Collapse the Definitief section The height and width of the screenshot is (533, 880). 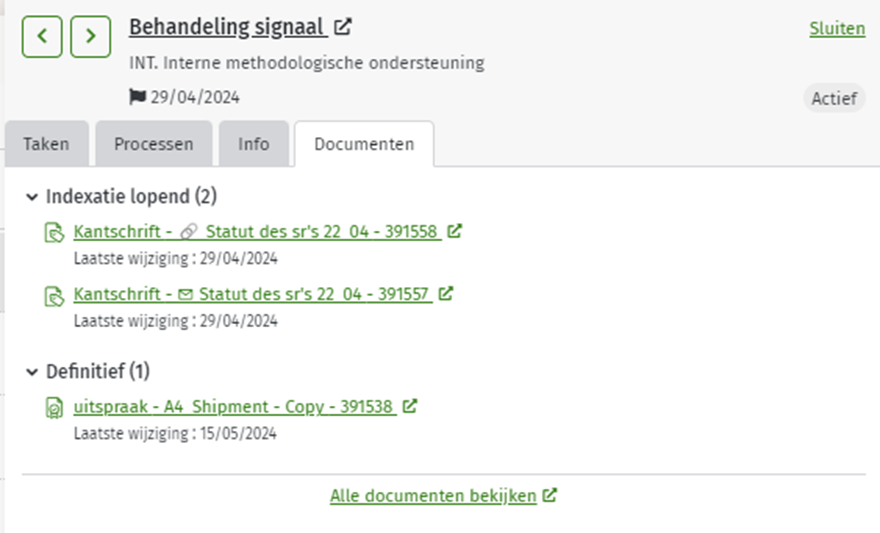(32, 372)
